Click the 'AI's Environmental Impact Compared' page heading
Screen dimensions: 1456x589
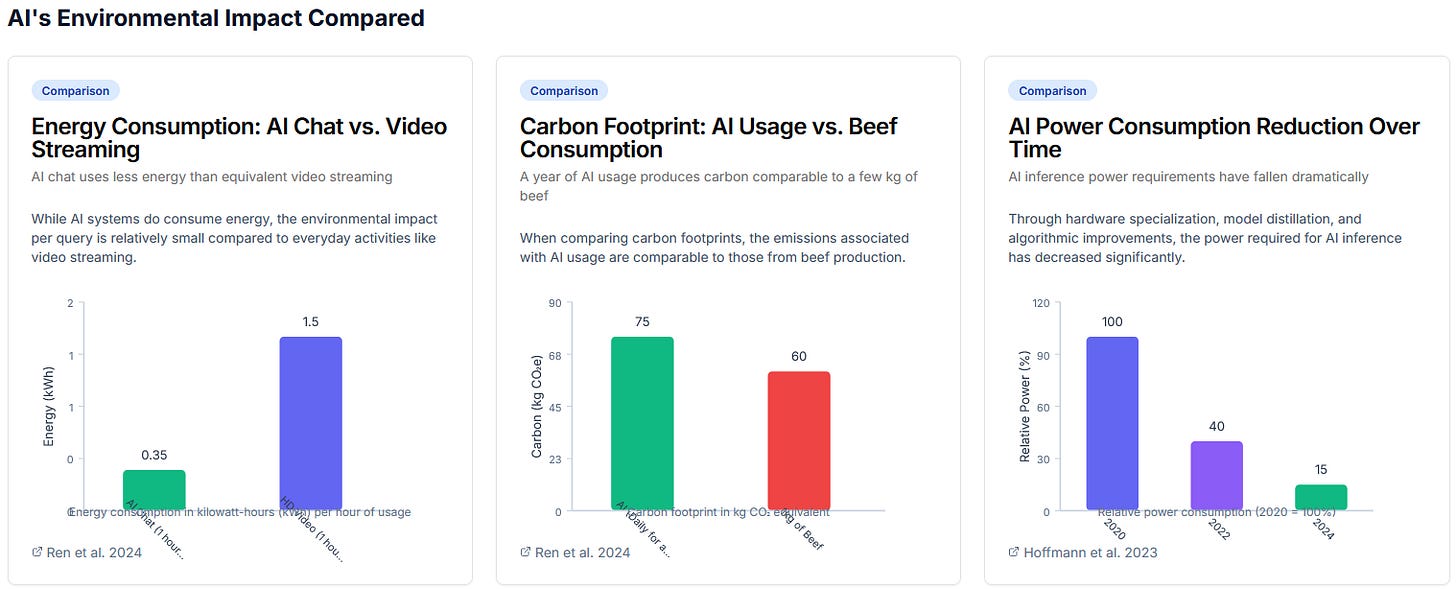click(216, 18)
